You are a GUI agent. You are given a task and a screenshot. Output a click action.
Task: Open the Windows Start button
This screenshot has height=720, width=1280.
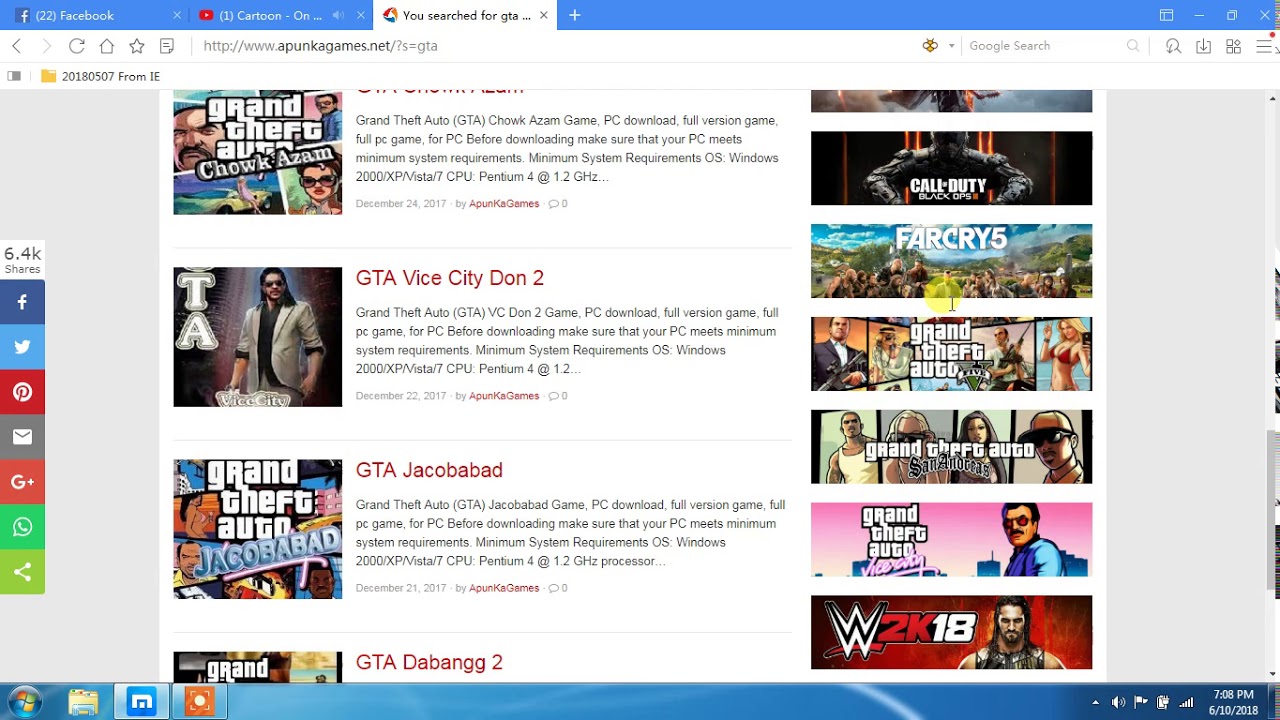(x=24, y=702)
